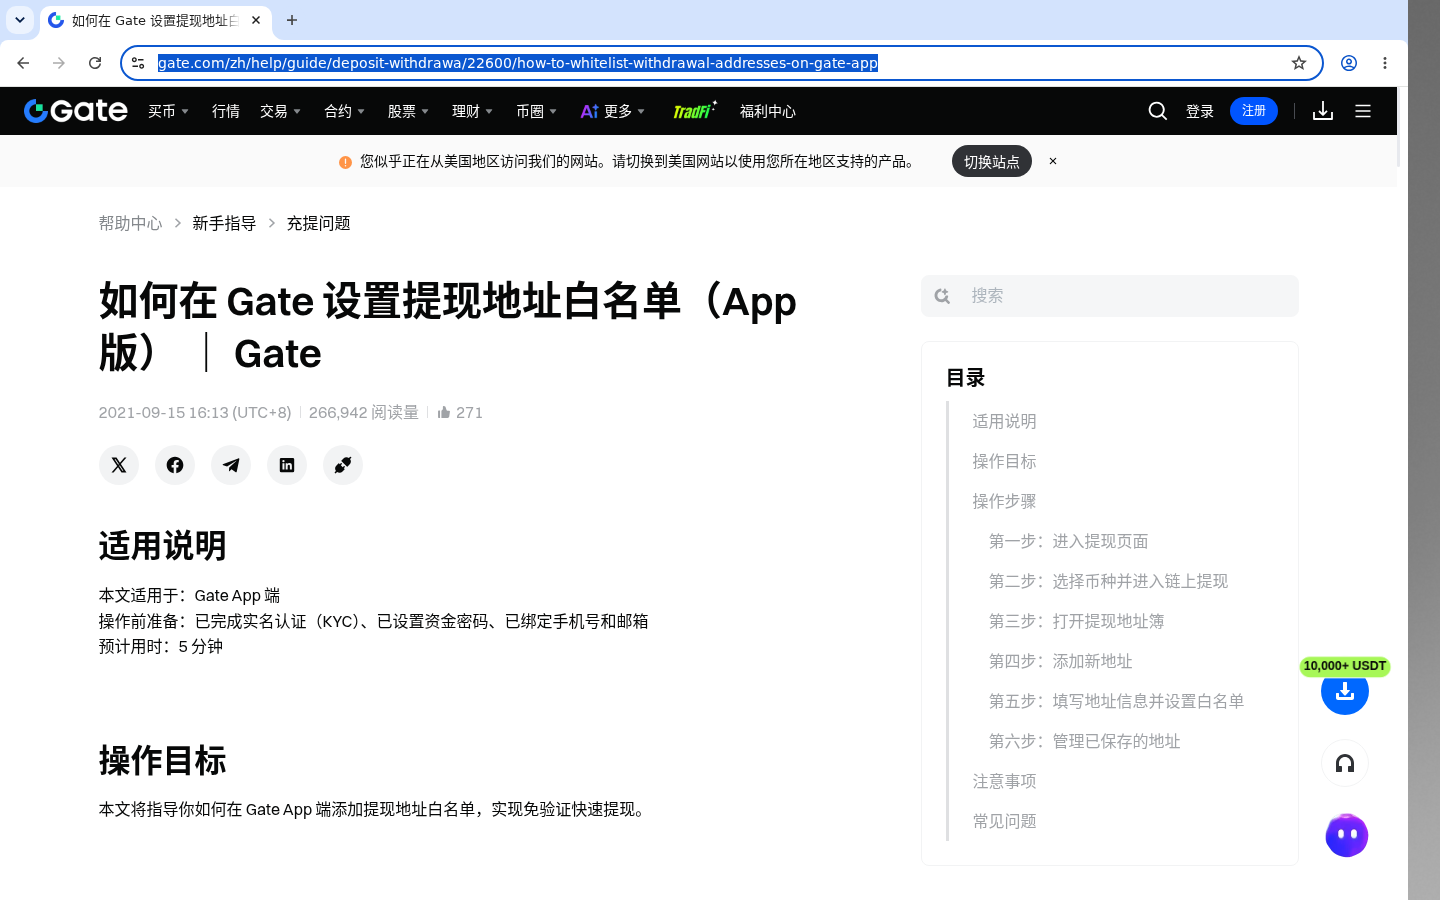
Task: Open the tab search dropdown arrow
Action: point(20,20)
